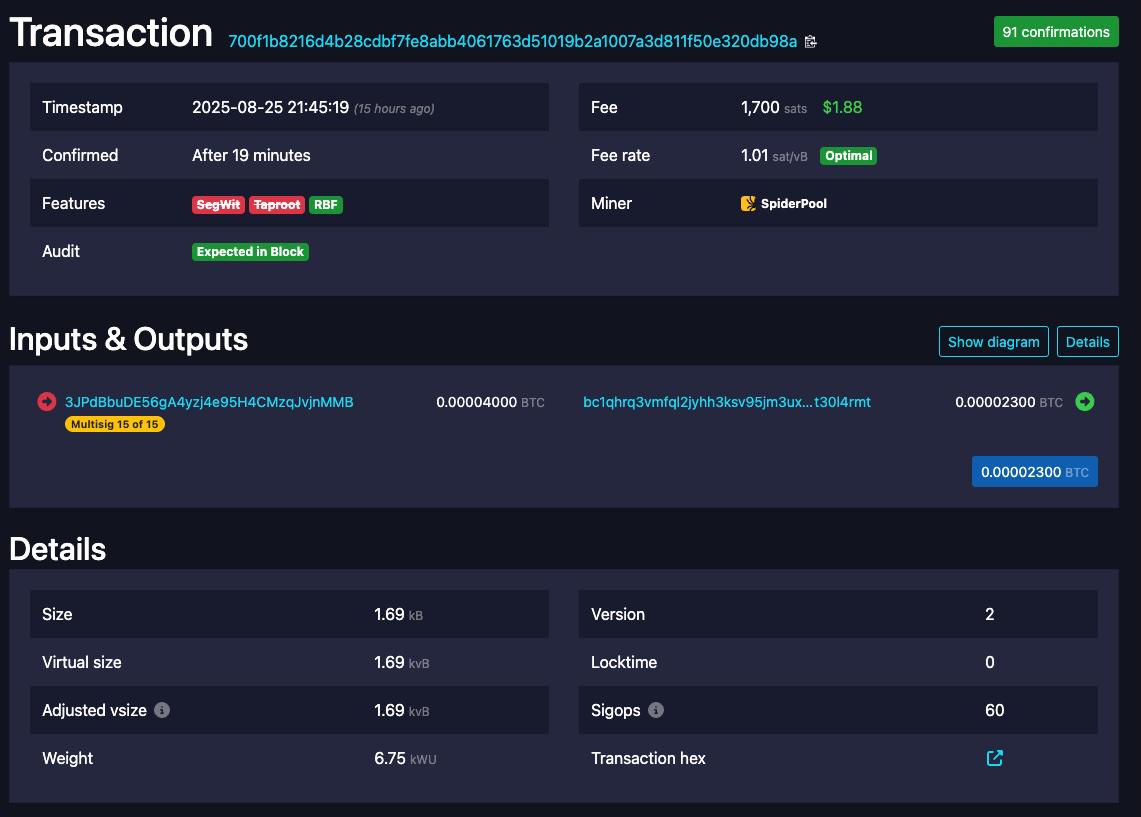The height and width of the screenshot is (817, 1141).
Task: Click the Adjusted vsize info icon
Action: pyautogui.click(x=162, y=710)
